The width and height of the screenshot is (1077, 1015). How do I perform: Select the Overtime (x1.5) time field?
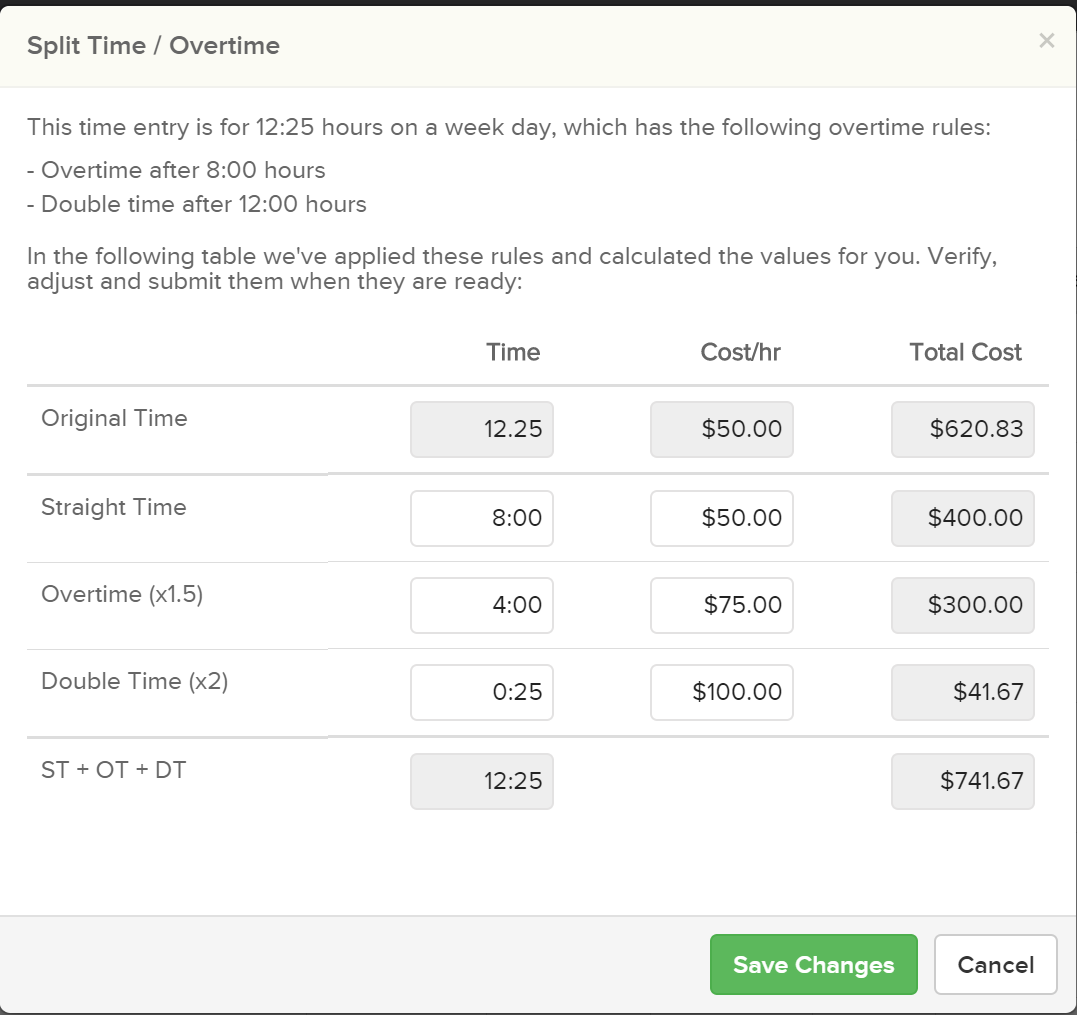pos(481,605)
